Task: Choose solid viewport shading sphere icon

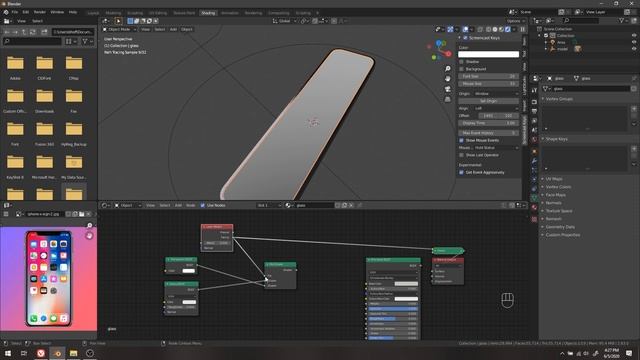Action: (495, 29)
